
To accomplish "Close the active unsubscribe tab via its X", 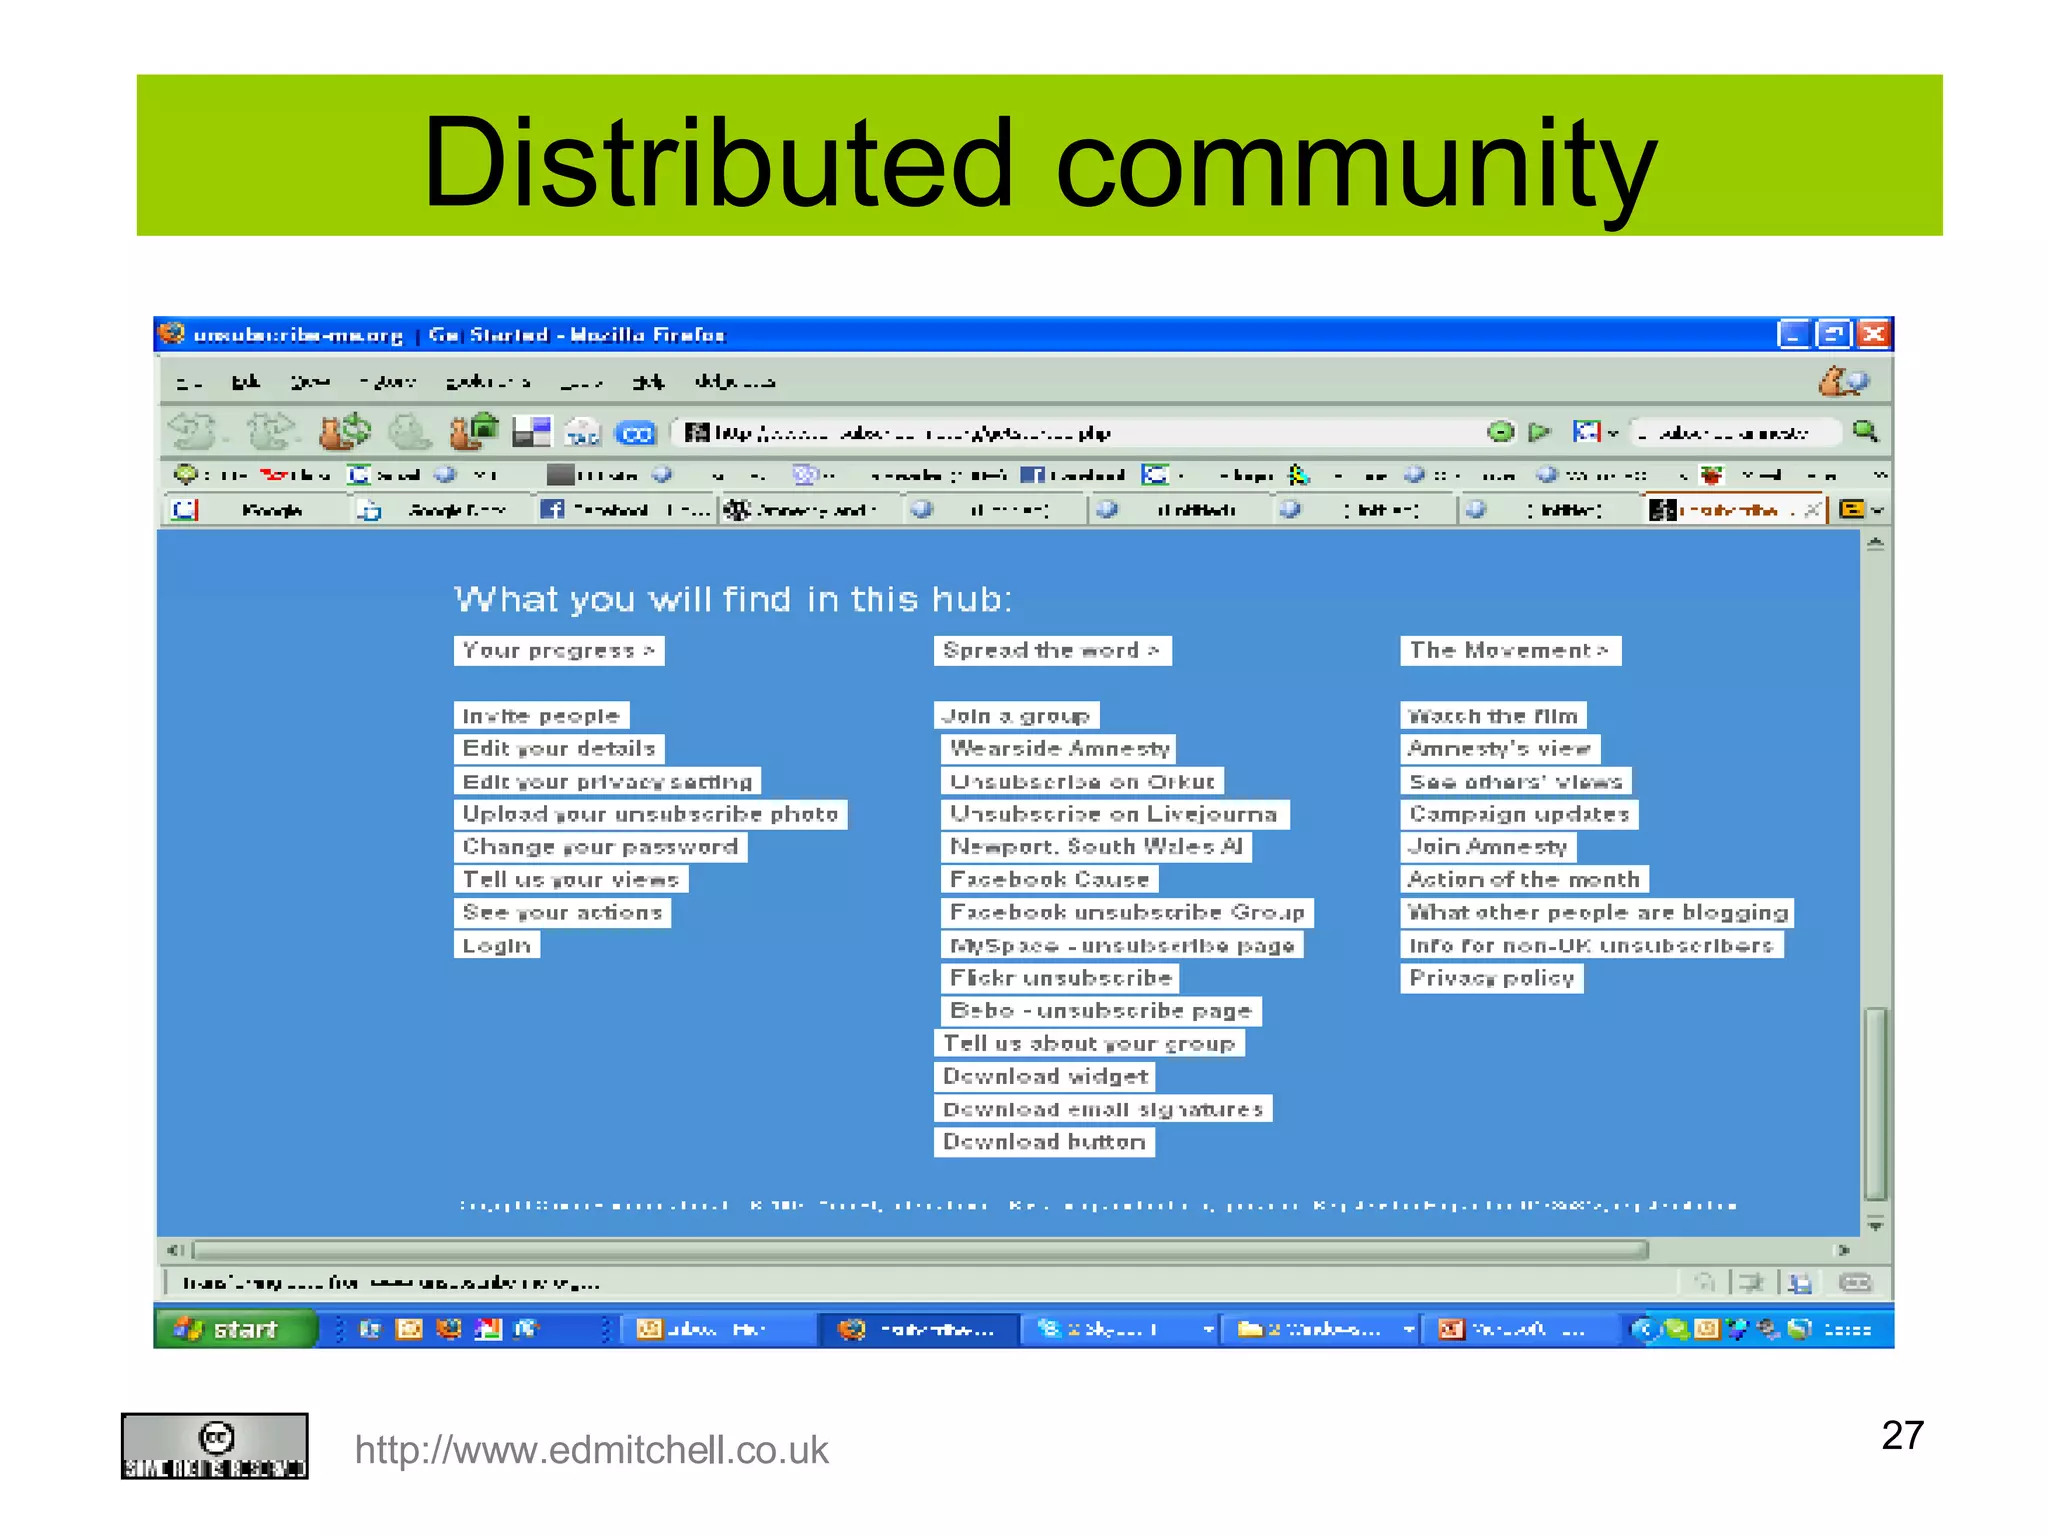I will click(x=1812, y=510).
